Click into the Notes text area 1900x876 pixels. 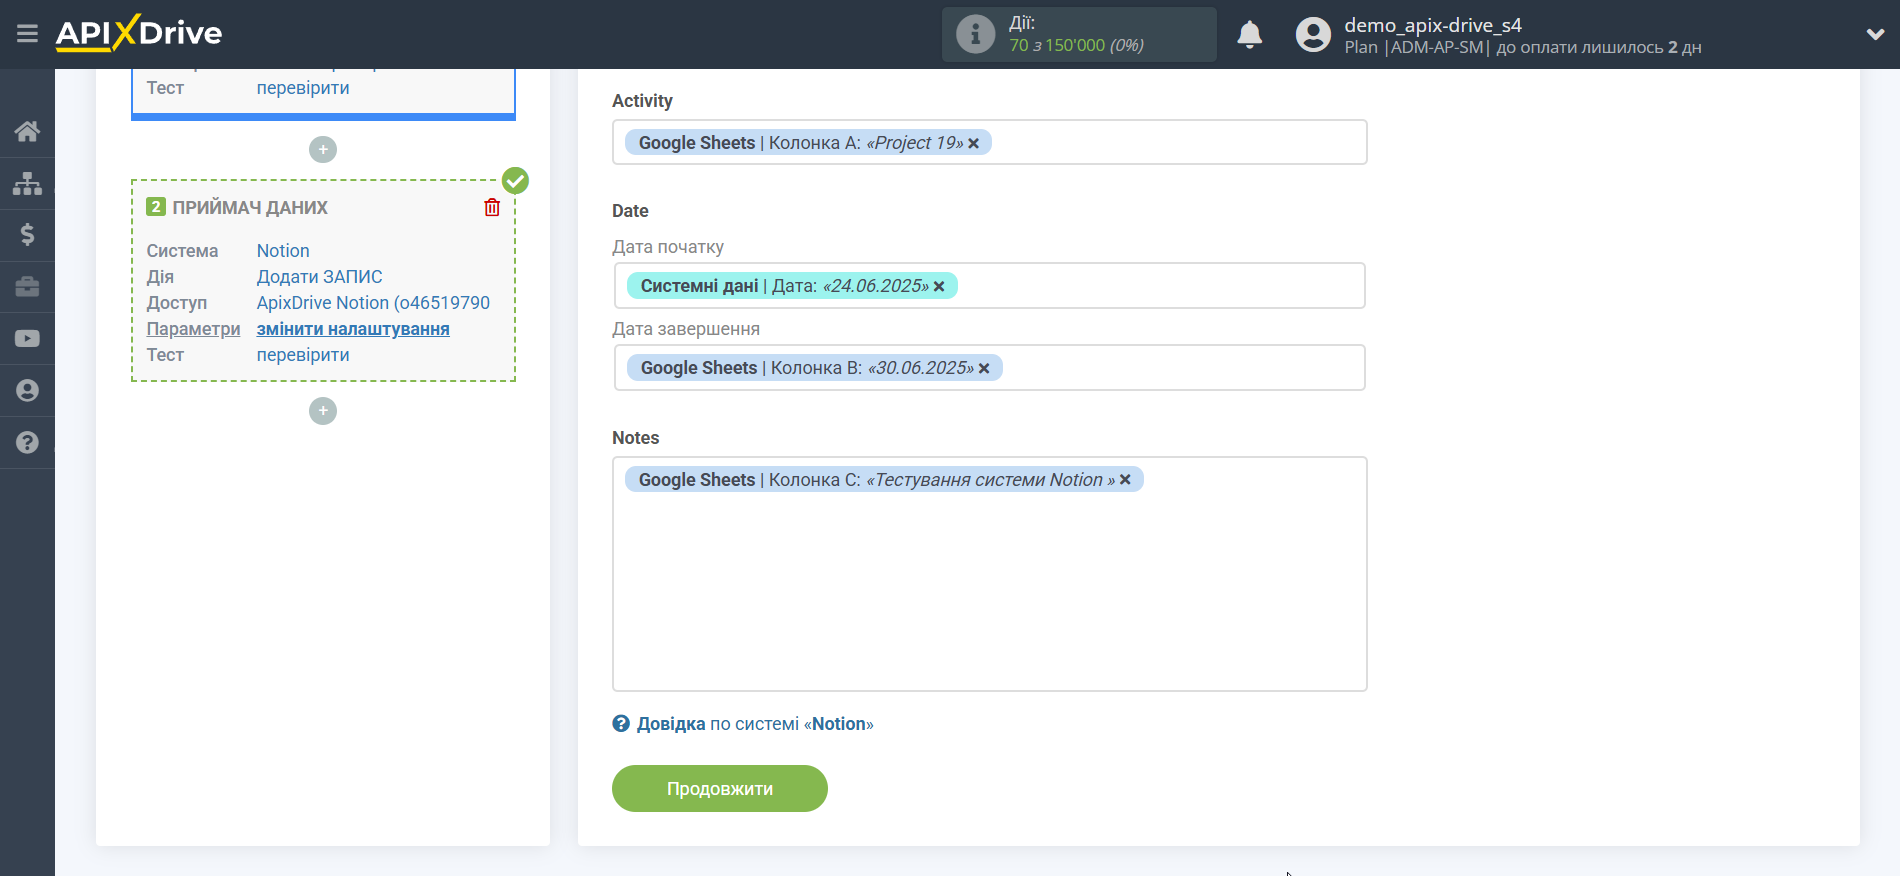click(989, 574)
